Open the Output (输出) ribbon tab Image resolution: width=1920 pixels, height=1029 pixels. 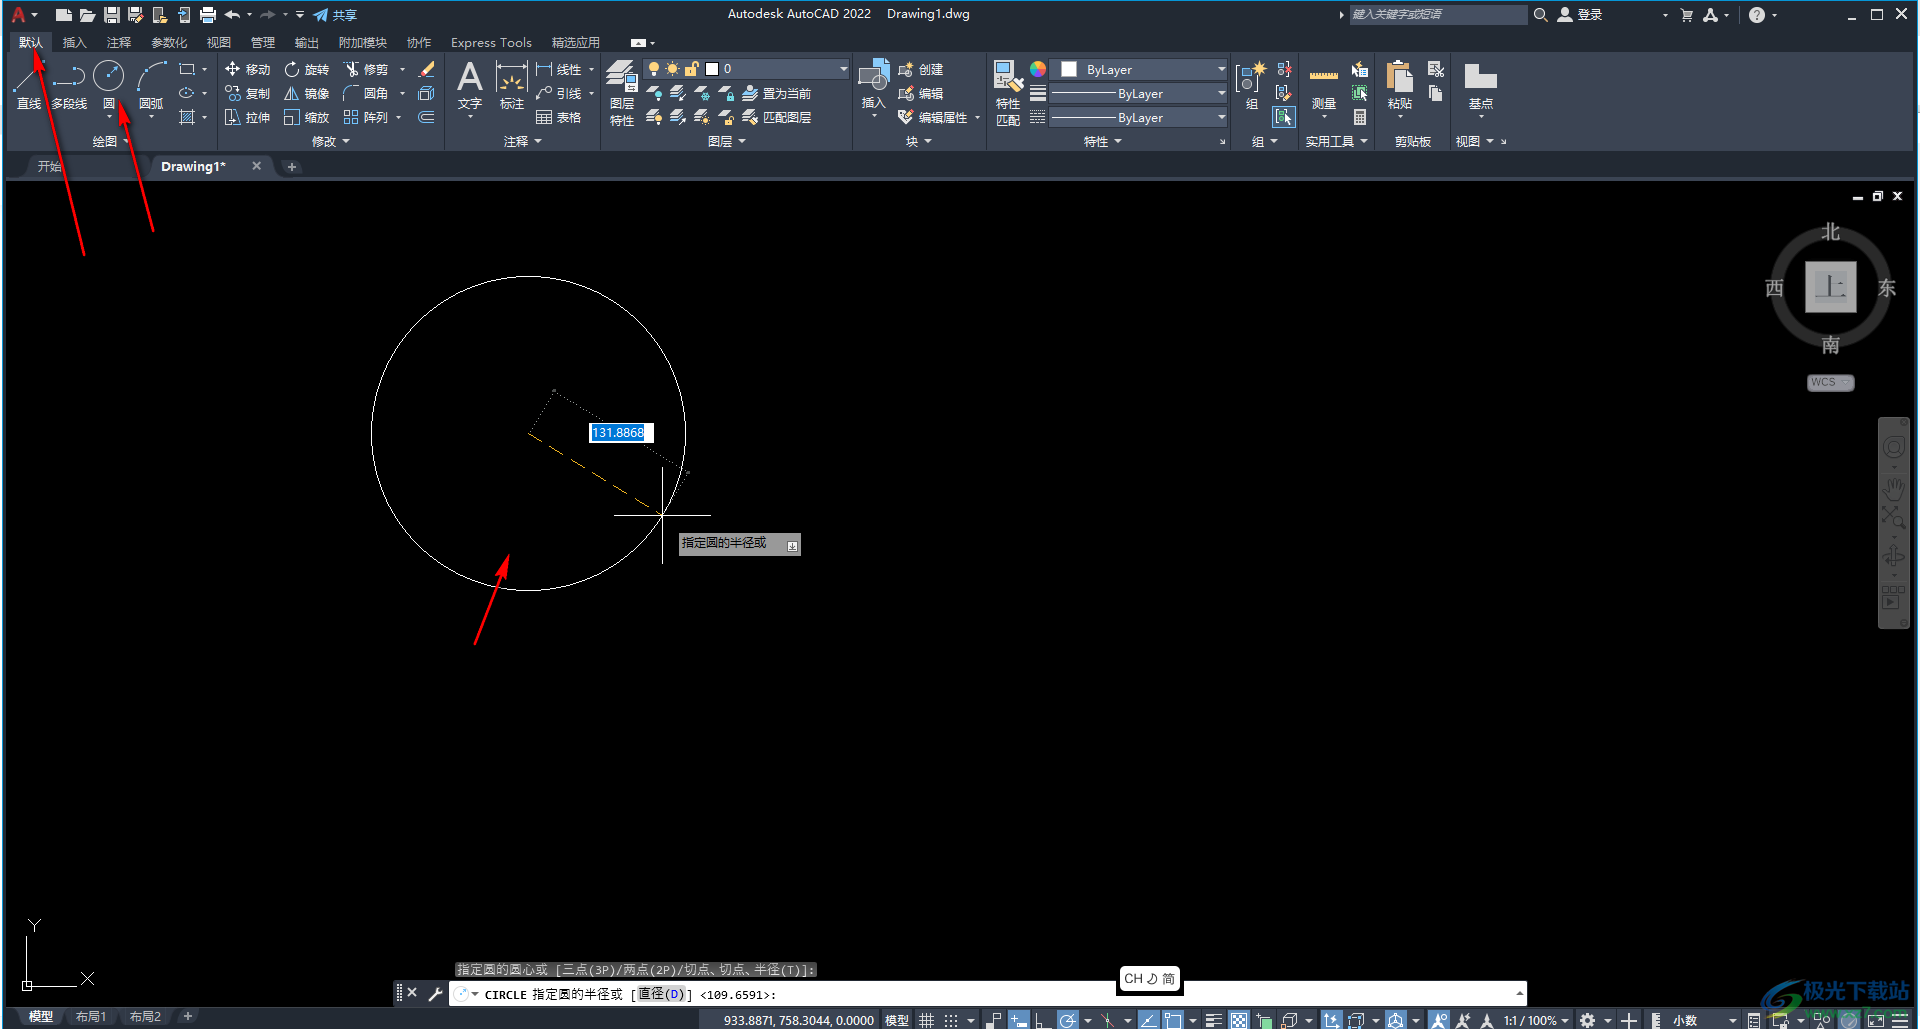point(306,42)
